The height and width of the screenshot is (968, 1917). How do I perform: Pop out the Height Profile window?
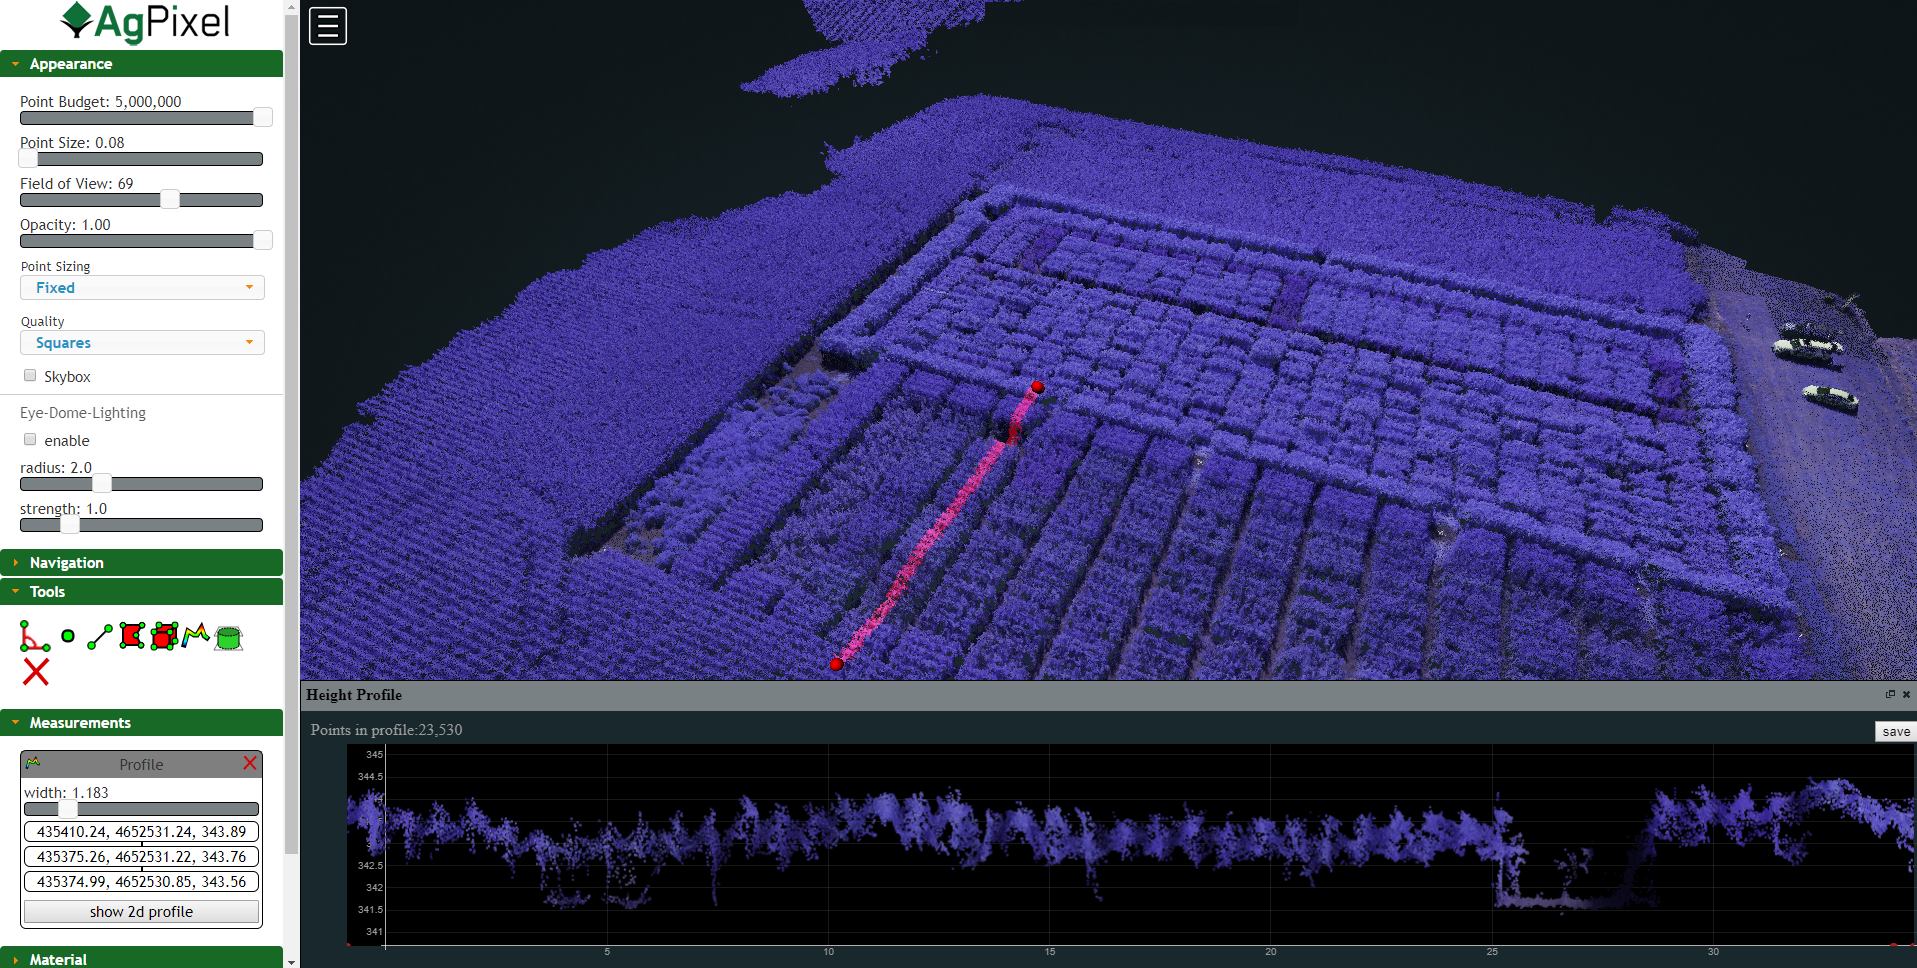tap(1890, 694)
